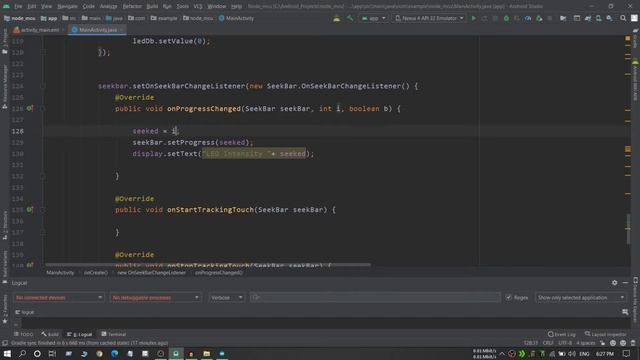Open the No connected devices dropdown

tap(59, 297)
